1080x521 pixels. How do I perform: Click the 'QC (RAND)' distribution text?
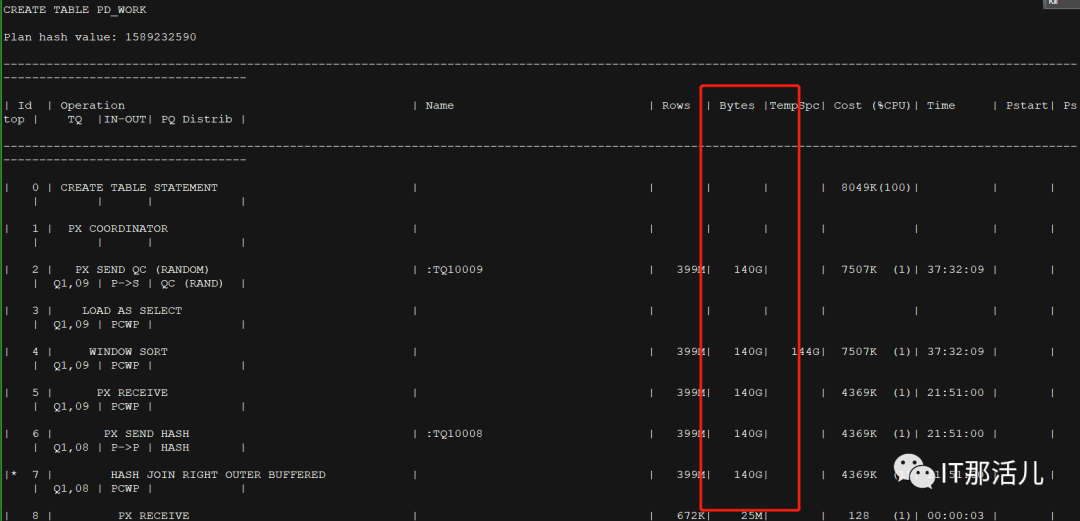[194, 283]
